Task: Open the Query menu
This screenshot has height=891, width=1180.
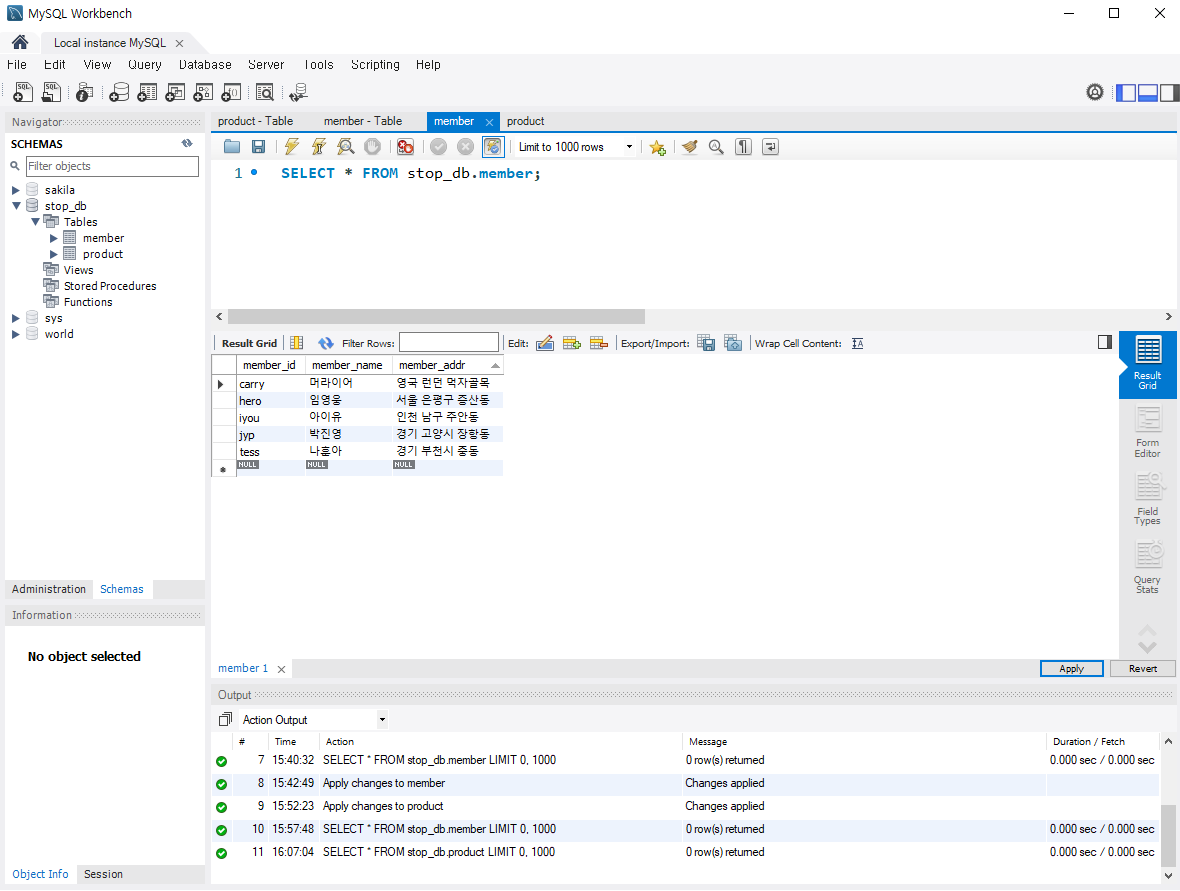Action: (x=144, y=65)
